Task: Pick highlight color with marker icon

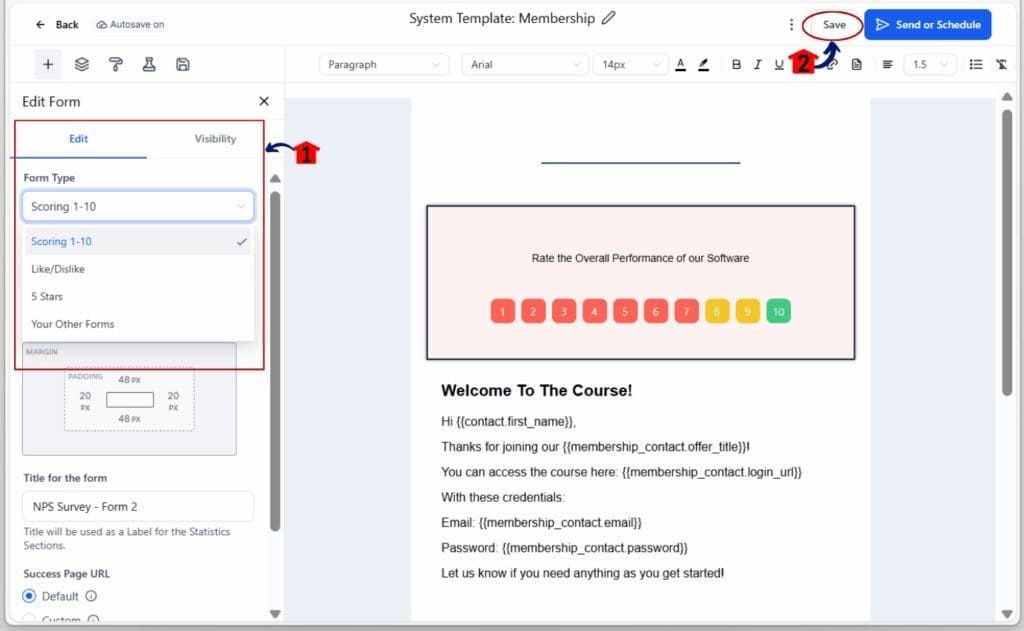Action: pyautogui.click(x=703, y=64)
